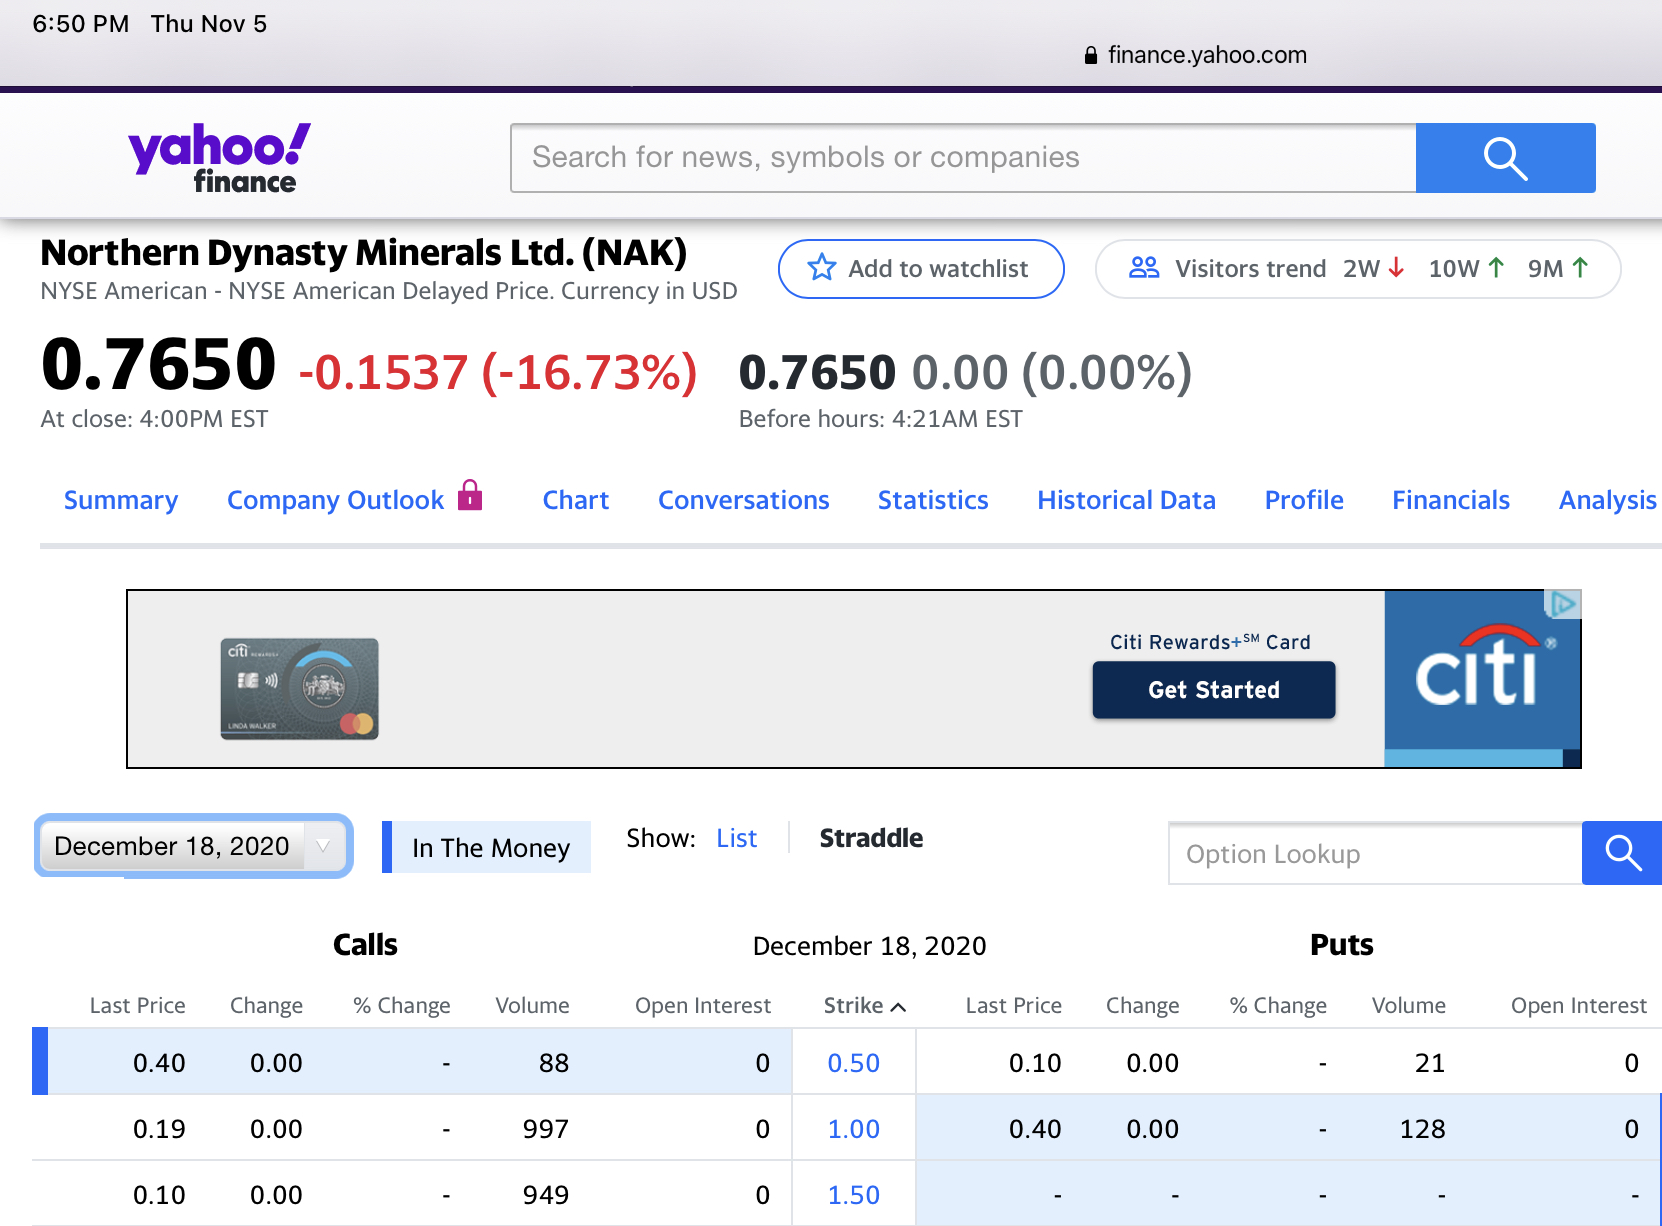Click the Company Outlook premium lock icon
This screenshot has height=1226, width=1662.
click(x=470, y=495)
